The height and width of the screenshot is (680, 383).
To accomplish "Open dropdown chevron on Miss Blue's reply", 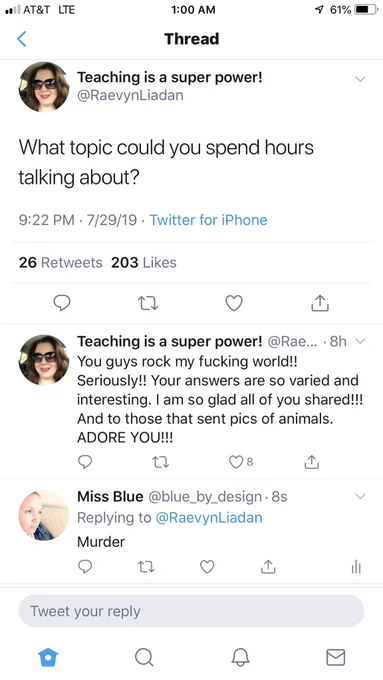I will pyautogui.click(x=360, y=496).
